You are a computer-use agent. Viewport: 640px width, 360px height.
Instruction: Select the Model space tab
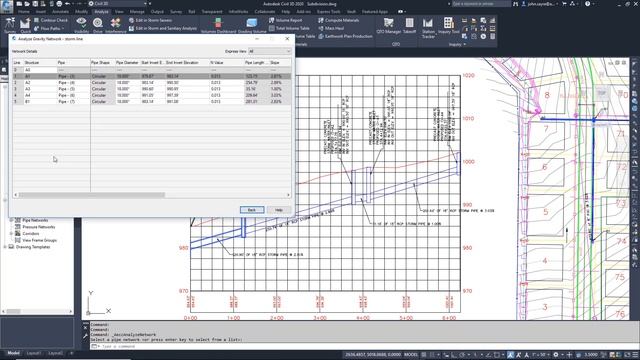pyautogui.click(x=13, y=353)
